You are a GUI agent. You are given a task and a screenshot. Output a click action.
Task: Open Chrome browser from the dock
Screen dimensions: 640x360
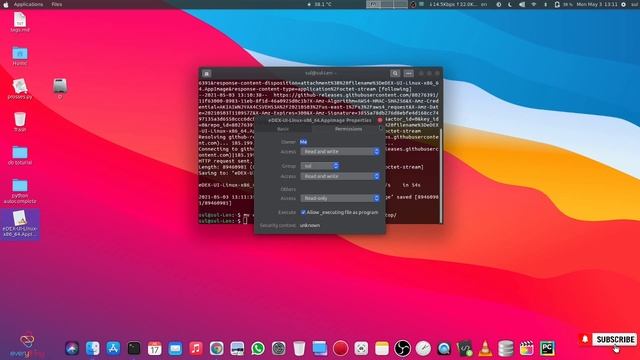[x=217, y=348]
